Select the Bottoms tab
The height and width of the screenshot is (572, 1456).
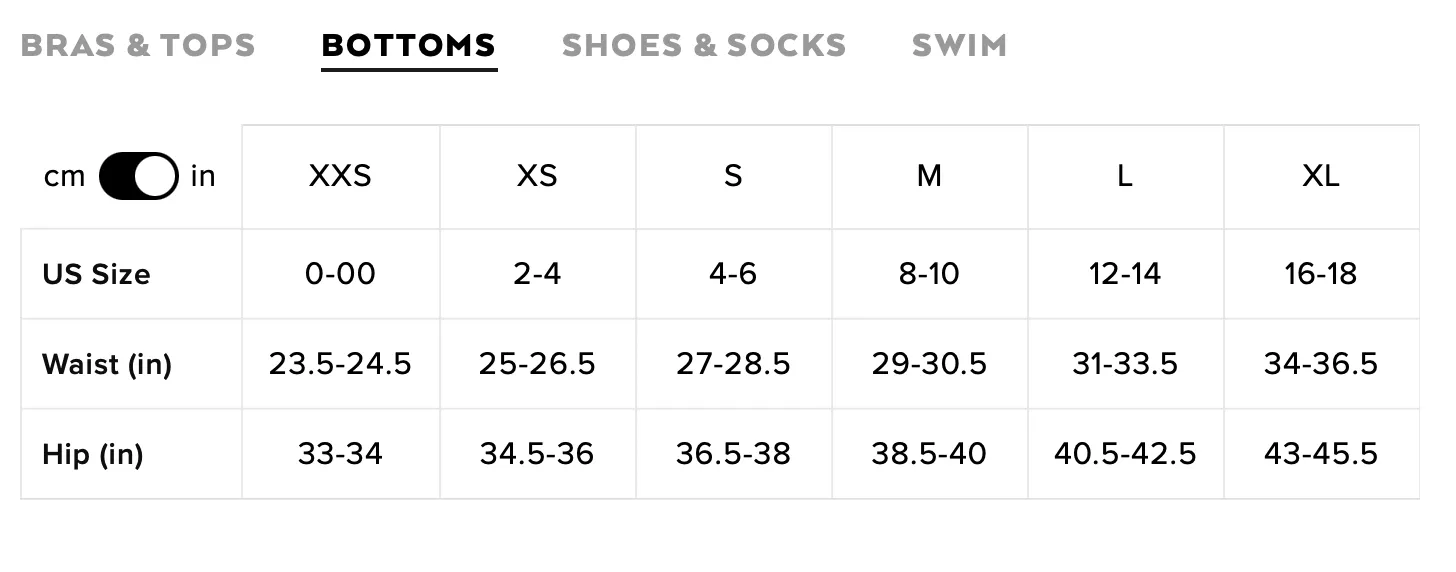(x=409, y=46)
